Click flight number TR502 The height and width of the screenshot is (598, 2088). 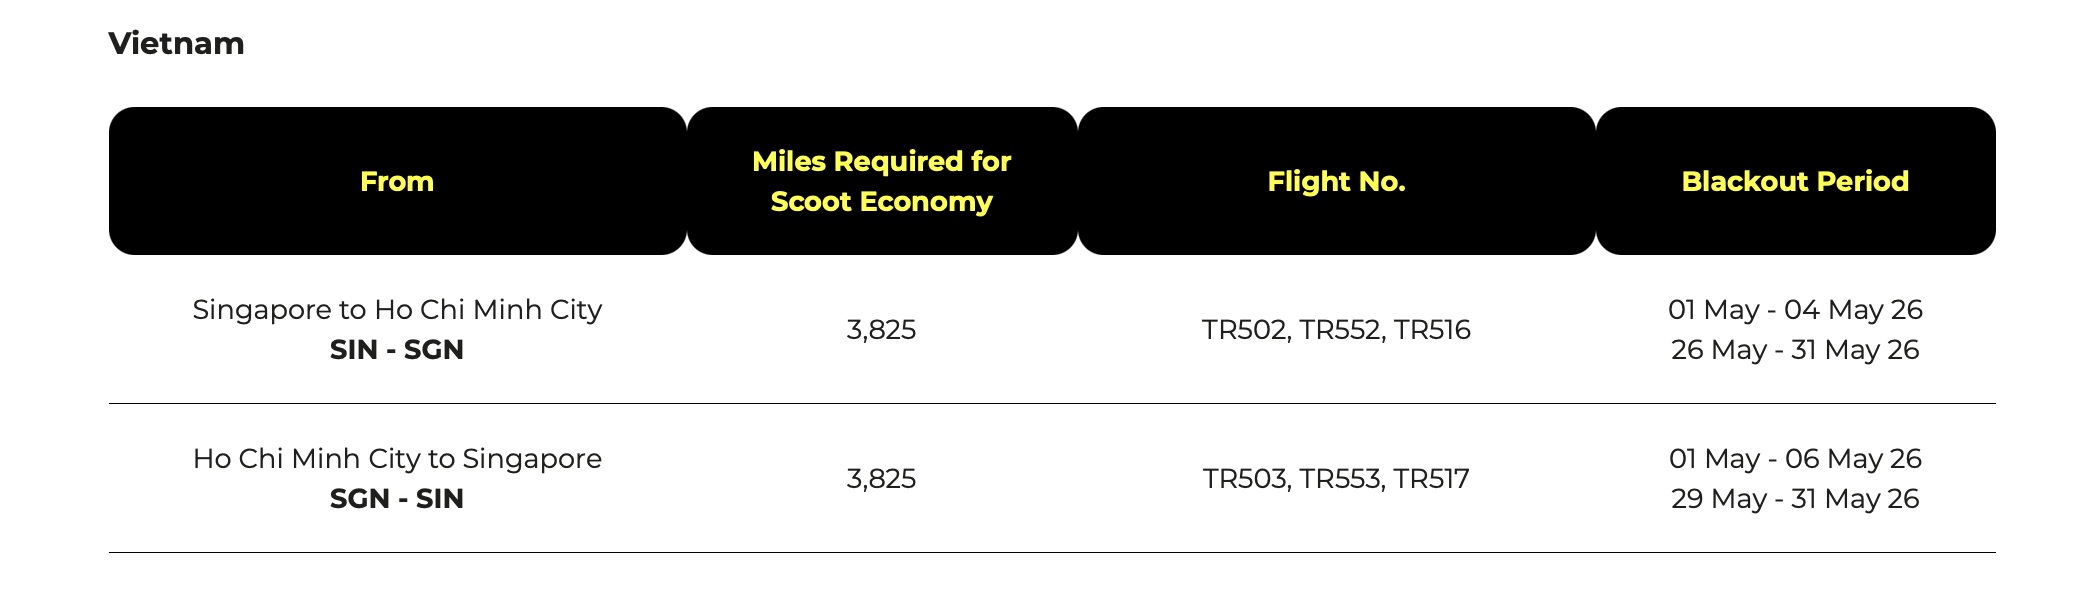click(x=1244, y=330)
